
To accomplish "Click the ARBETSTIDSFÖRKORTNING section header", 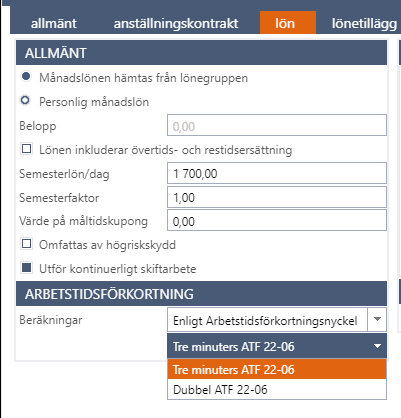I will click(x=201, y=294).
